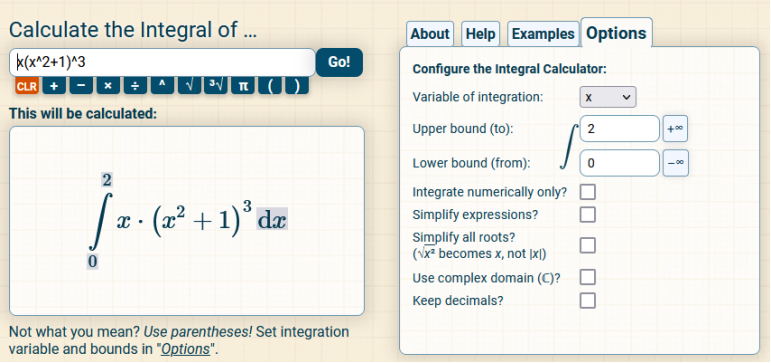This screenshot has height=363, width=771.
Task: Open the Help tab
Action: [x=480, y=34]
